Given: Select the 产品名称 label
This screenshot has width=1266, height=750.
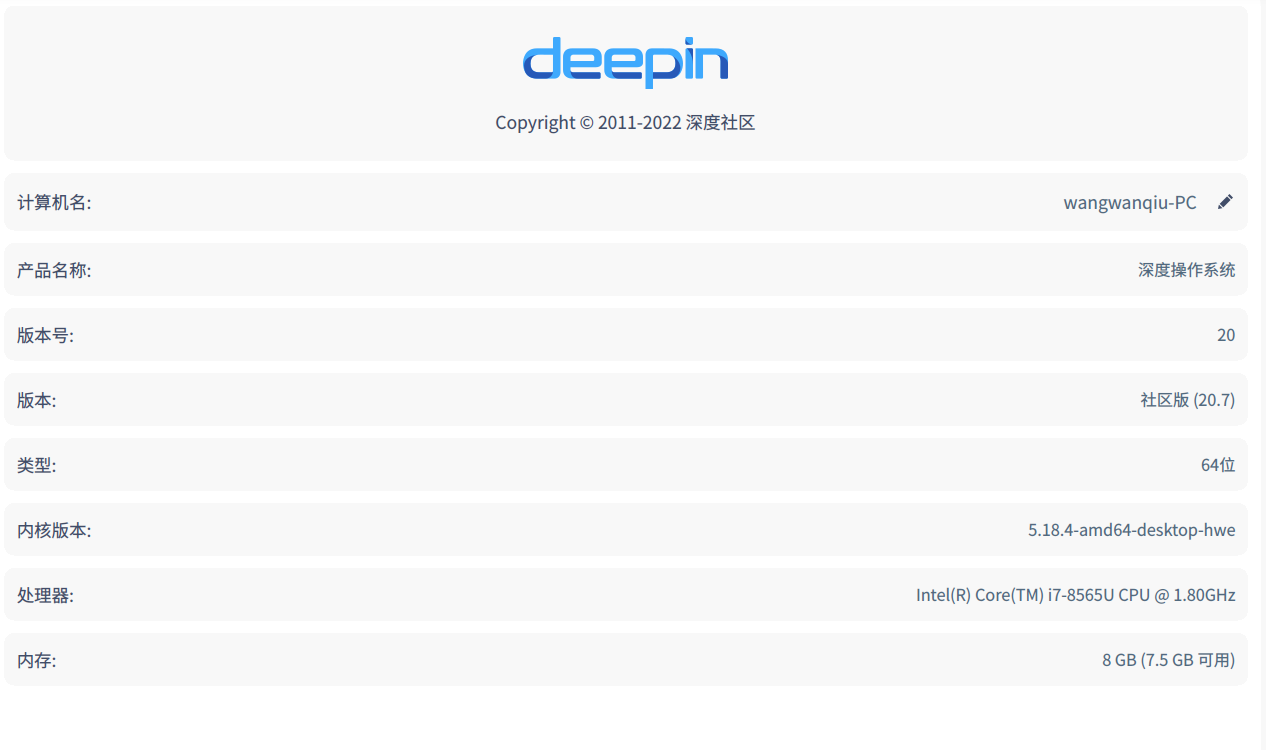Looking at the screenshot, I should 54,270.
